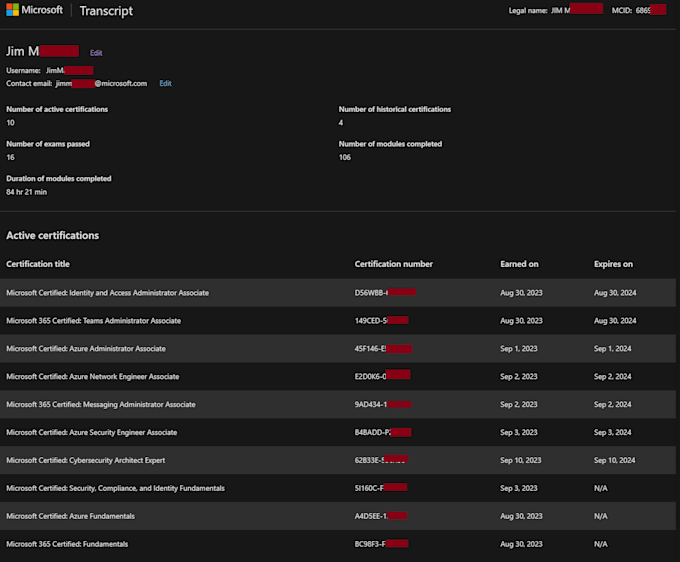The height and width of the screenshot is (562, 680).
Task: Select the Azure Fundamentals certification row
Action: point(70,516)
